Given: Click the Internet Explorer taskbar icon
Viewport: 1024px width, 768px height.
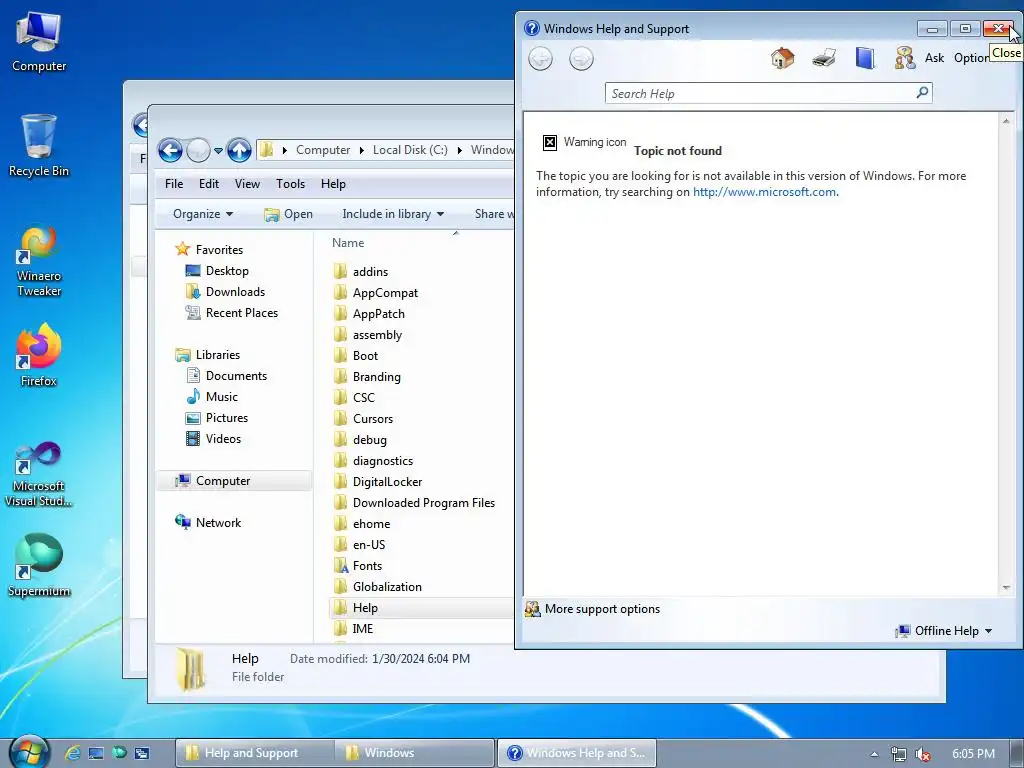Looking at the screenshot, I should tap(72, 753).
